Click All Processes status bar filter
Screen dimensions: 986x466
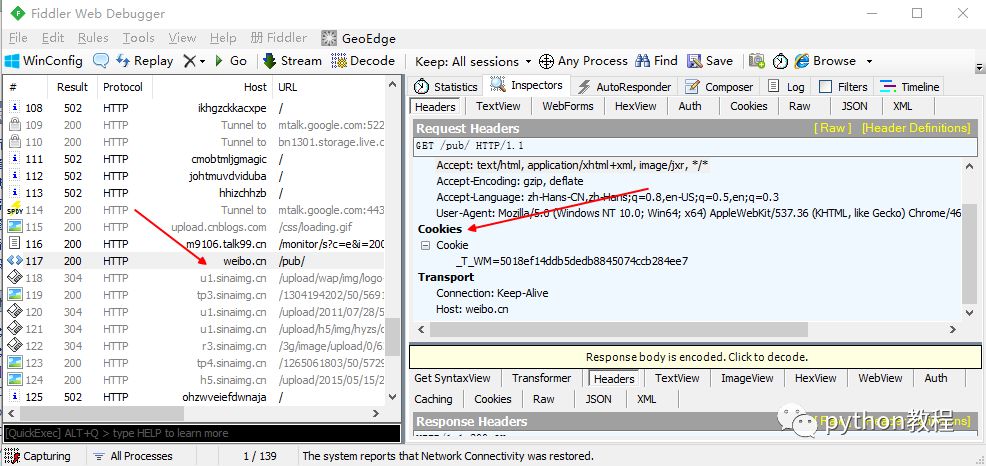point(133,456)
